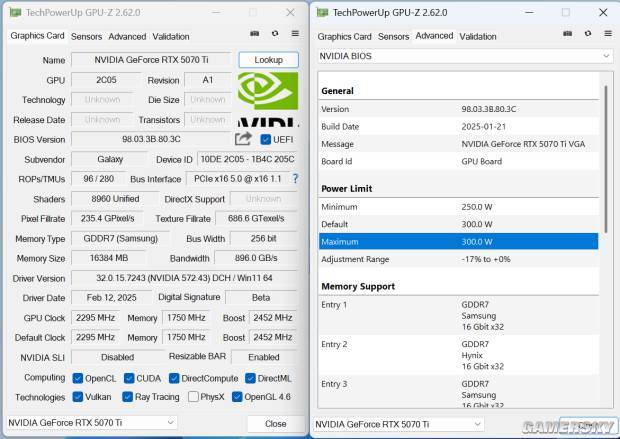Screen dimensions: 620x439
Task: Click the refresh icon in right GPU-Z window
Action: (588, 34)
